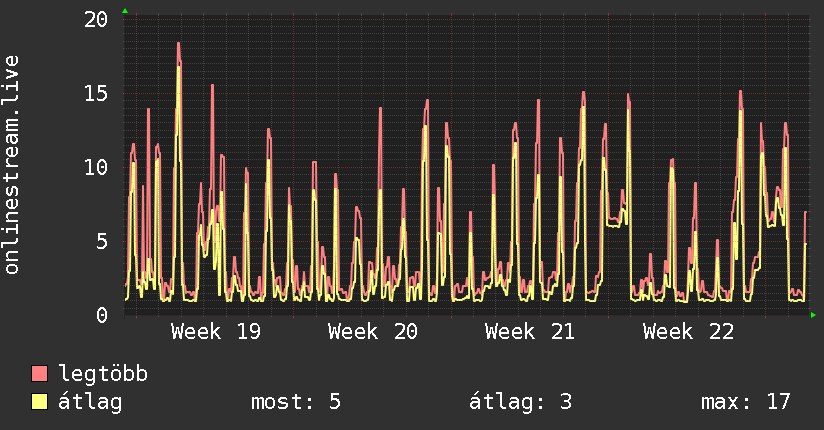Click the green arrow ending the x-axis

click(813, 315)
